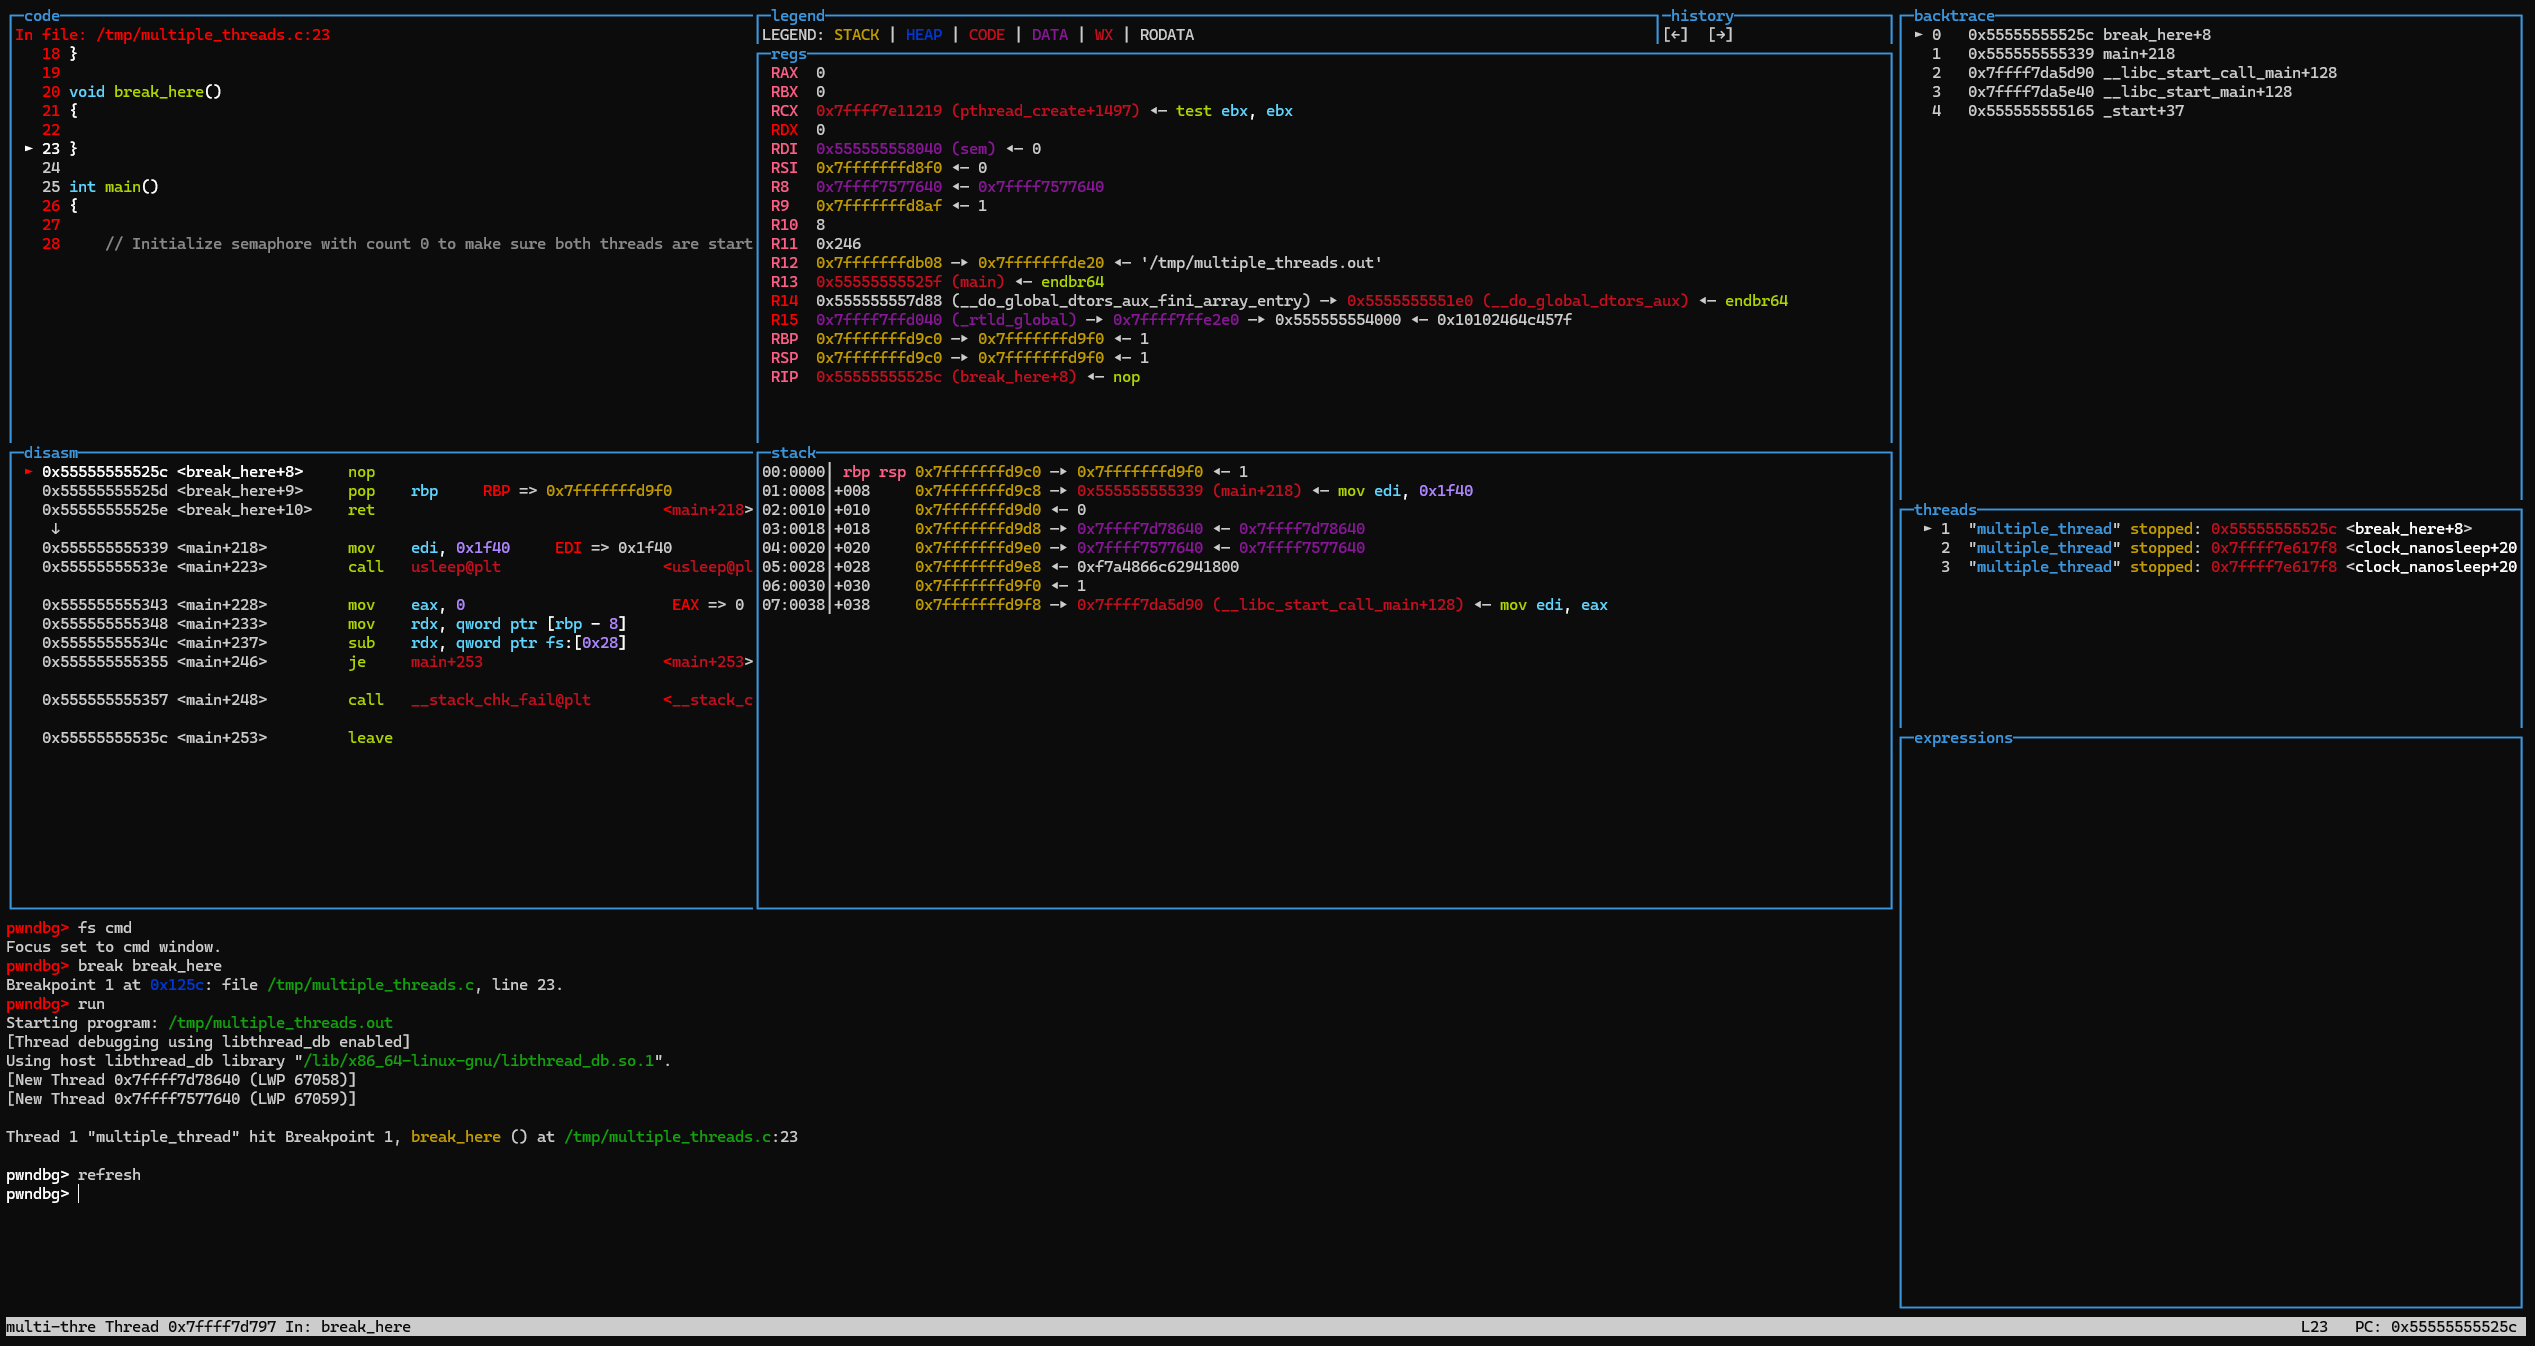Click the PC address in status bar
The image size is (2535, 1346).
(2452, 1327)
